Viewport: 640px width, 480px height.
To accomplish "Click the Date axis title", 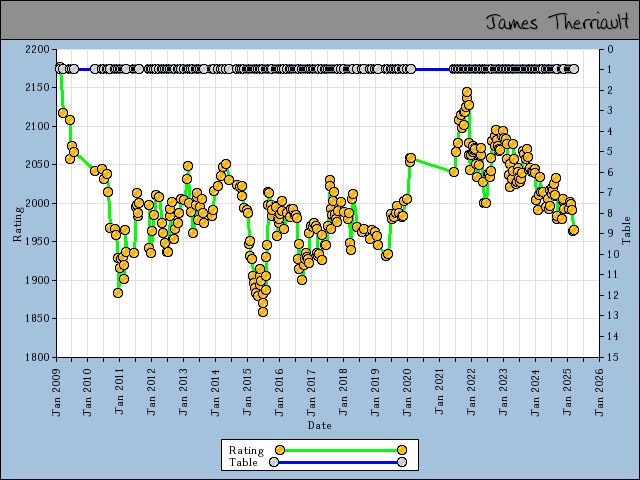I will (x=320, y=425).
